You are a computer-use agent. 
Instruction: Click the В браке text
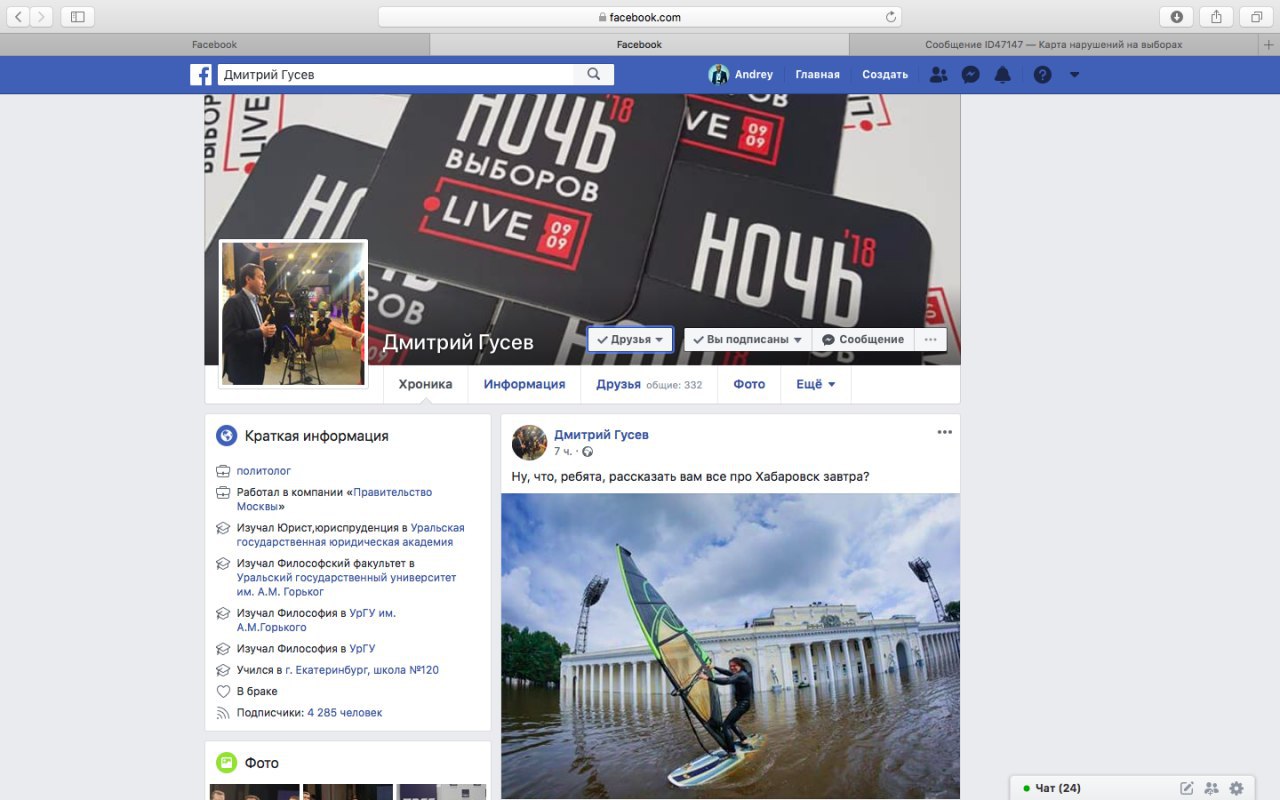click(x=257, y=692)
